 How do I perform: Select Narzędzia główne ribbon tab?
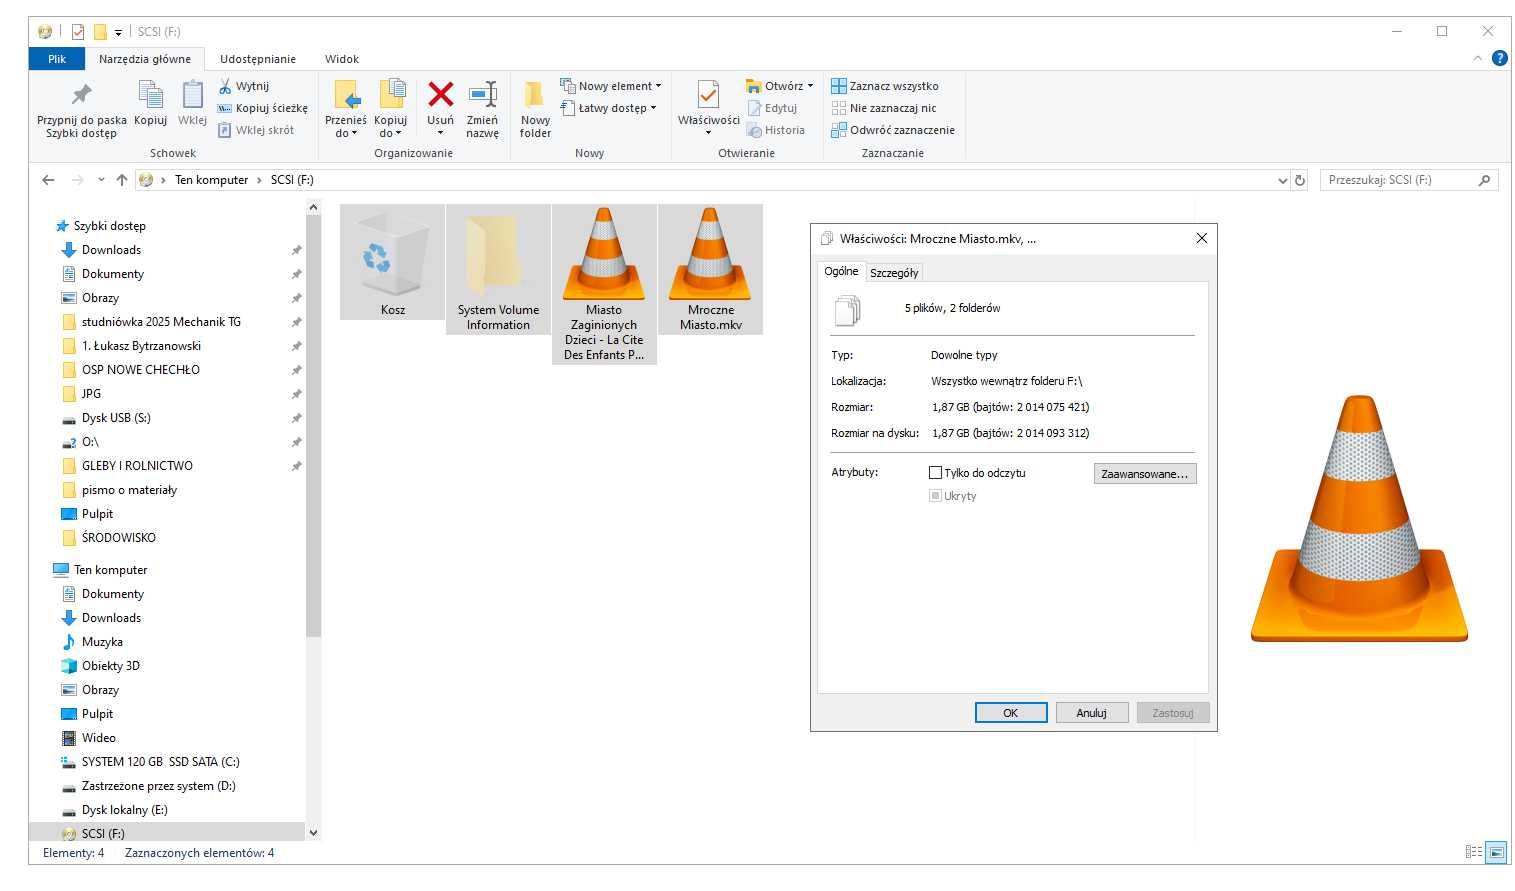click(x=145, y=59)
